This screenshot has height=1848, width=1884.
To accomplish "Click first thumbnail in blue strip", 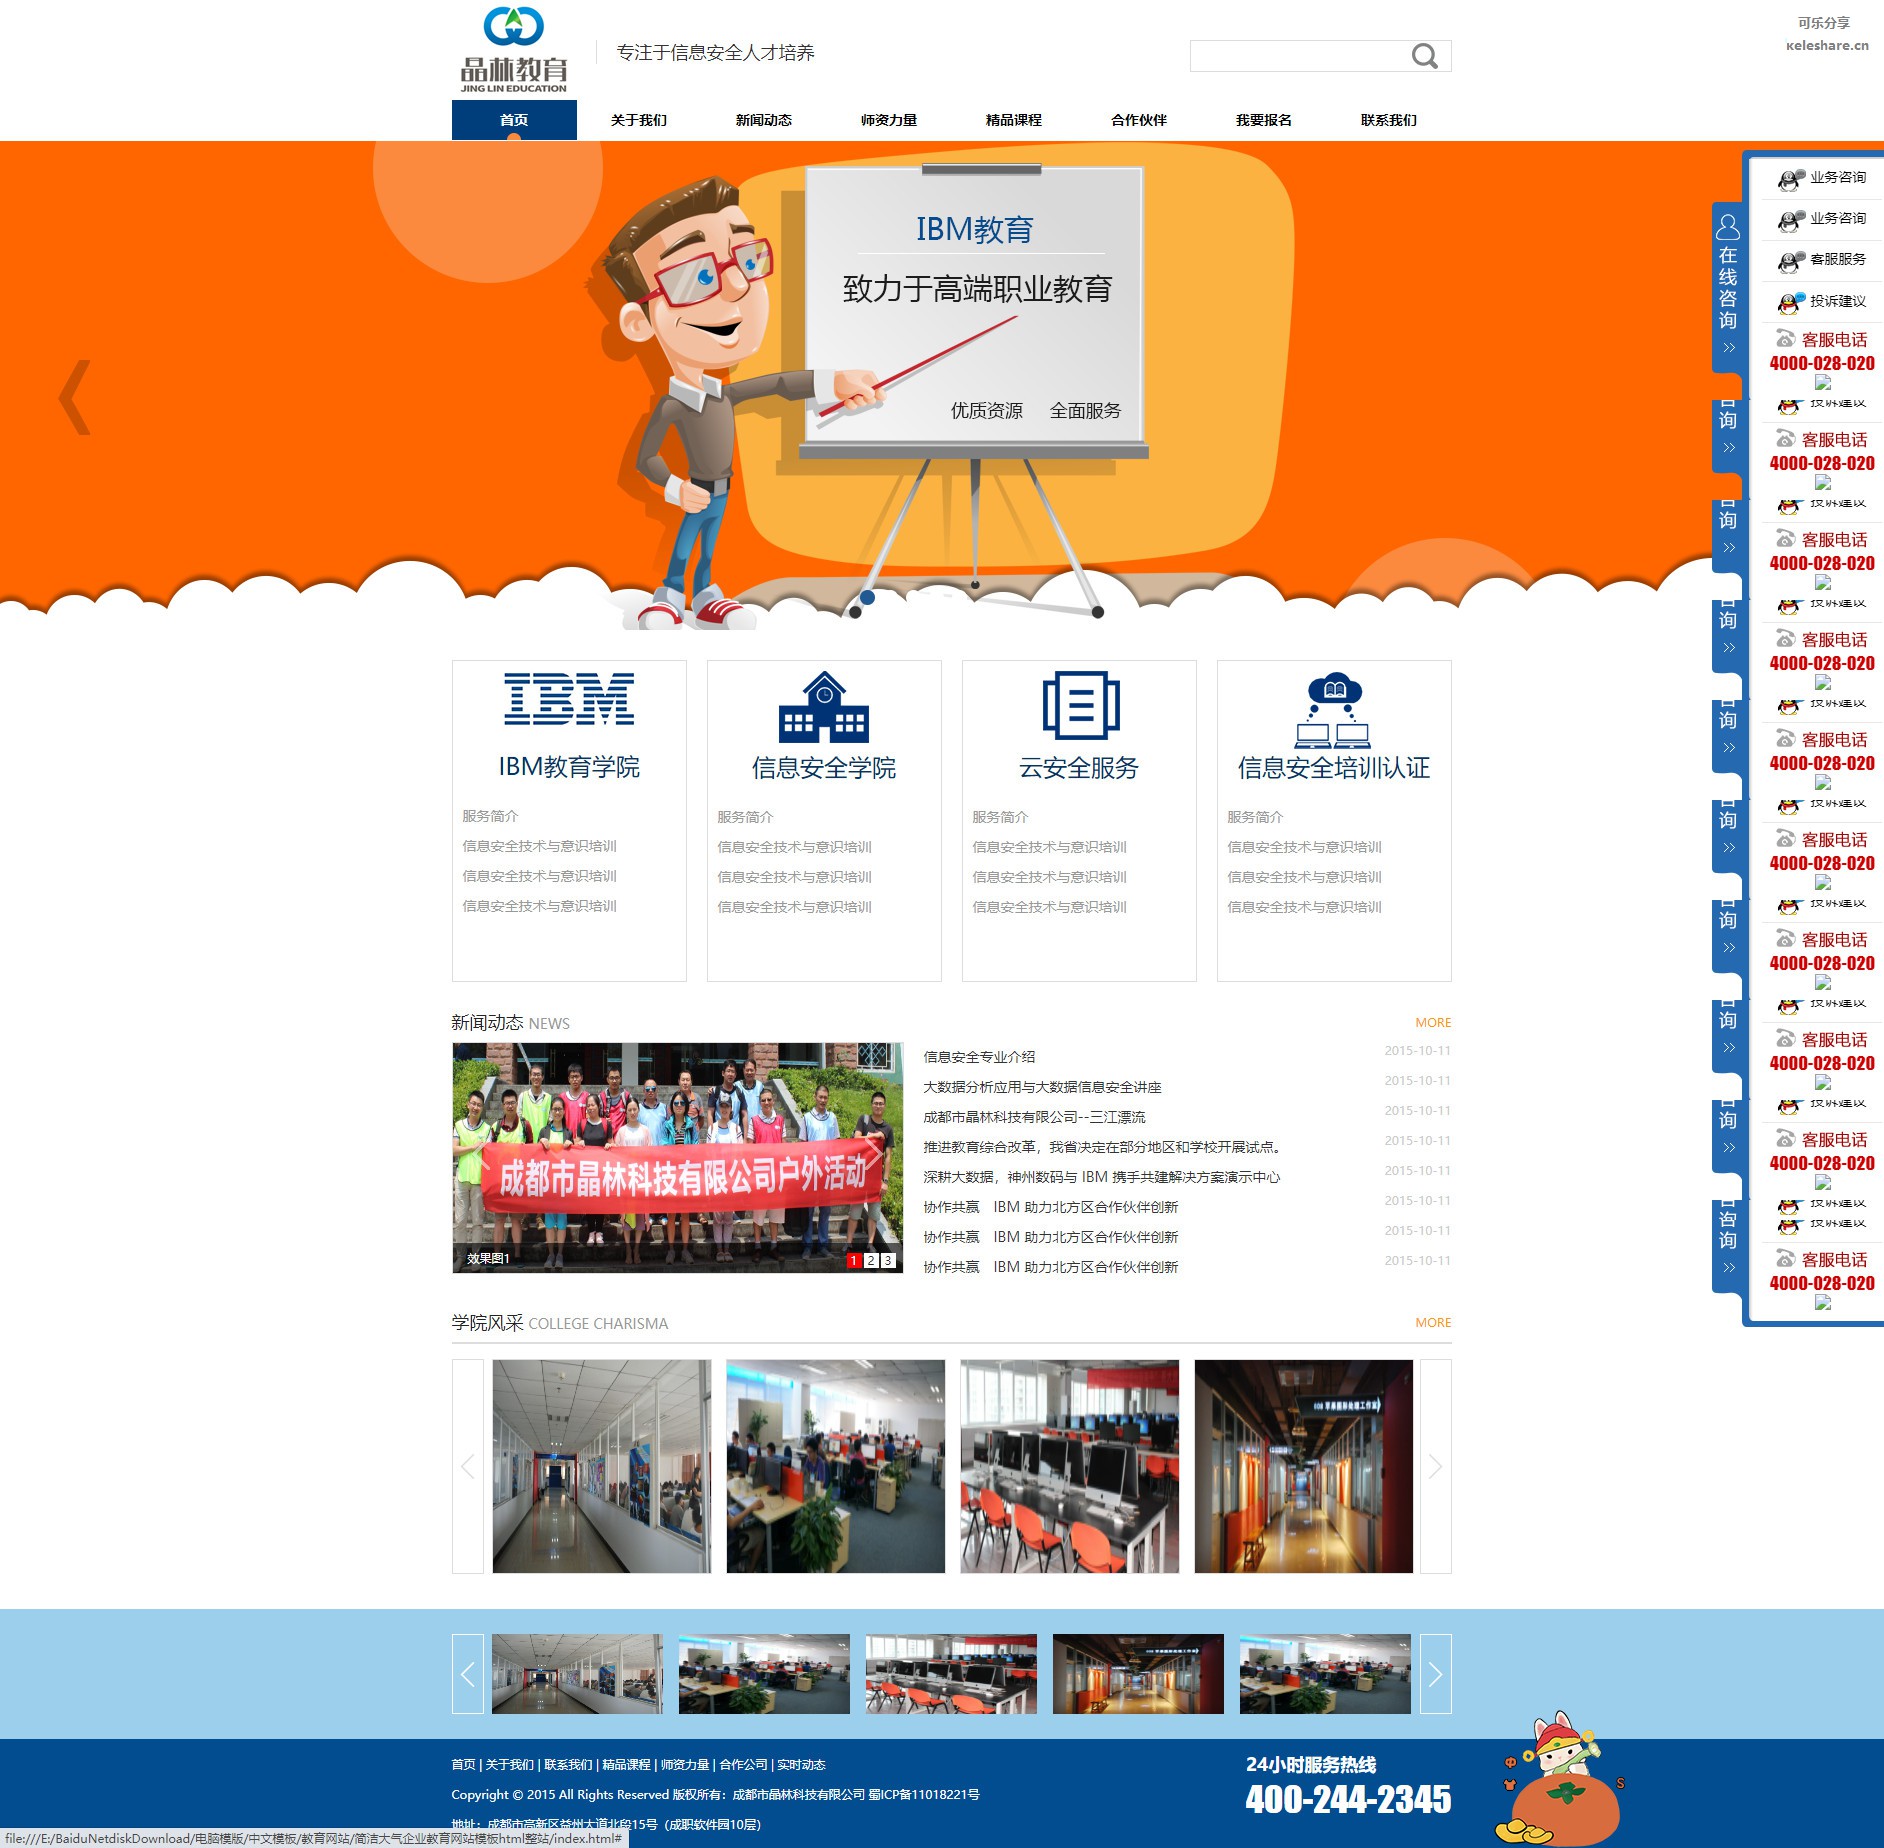I will pyautogui.click(x=577, y=1674).
